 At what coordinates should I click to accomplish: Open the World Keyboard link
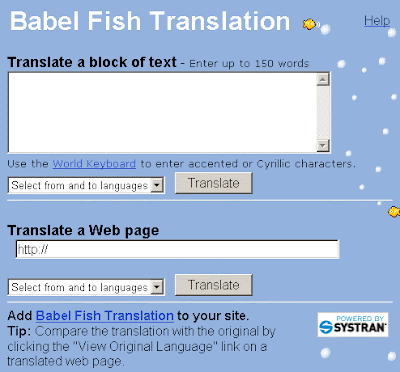click(94, 164)
